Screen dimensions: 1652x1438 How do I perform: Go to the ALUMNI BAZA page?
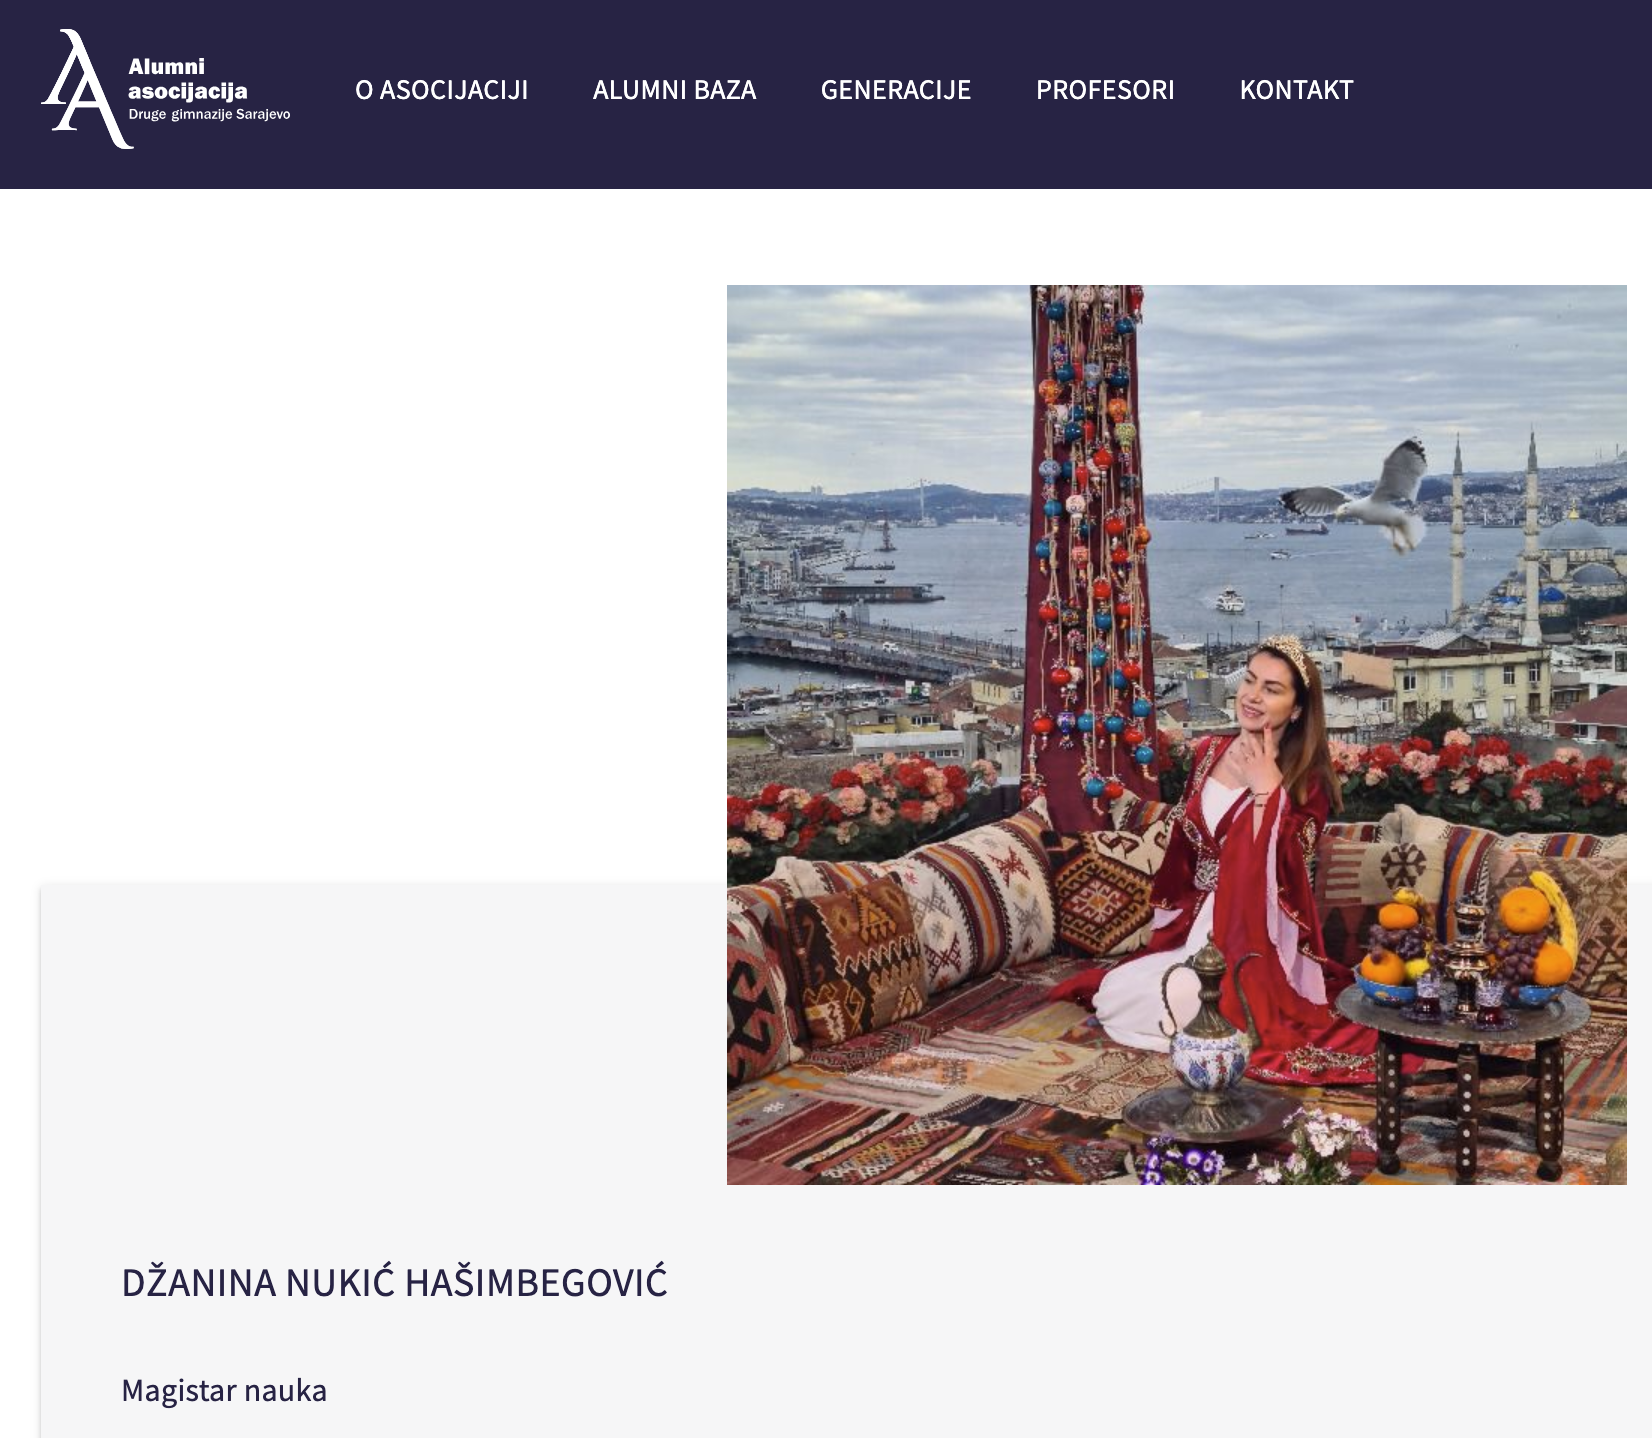(674, 90)
